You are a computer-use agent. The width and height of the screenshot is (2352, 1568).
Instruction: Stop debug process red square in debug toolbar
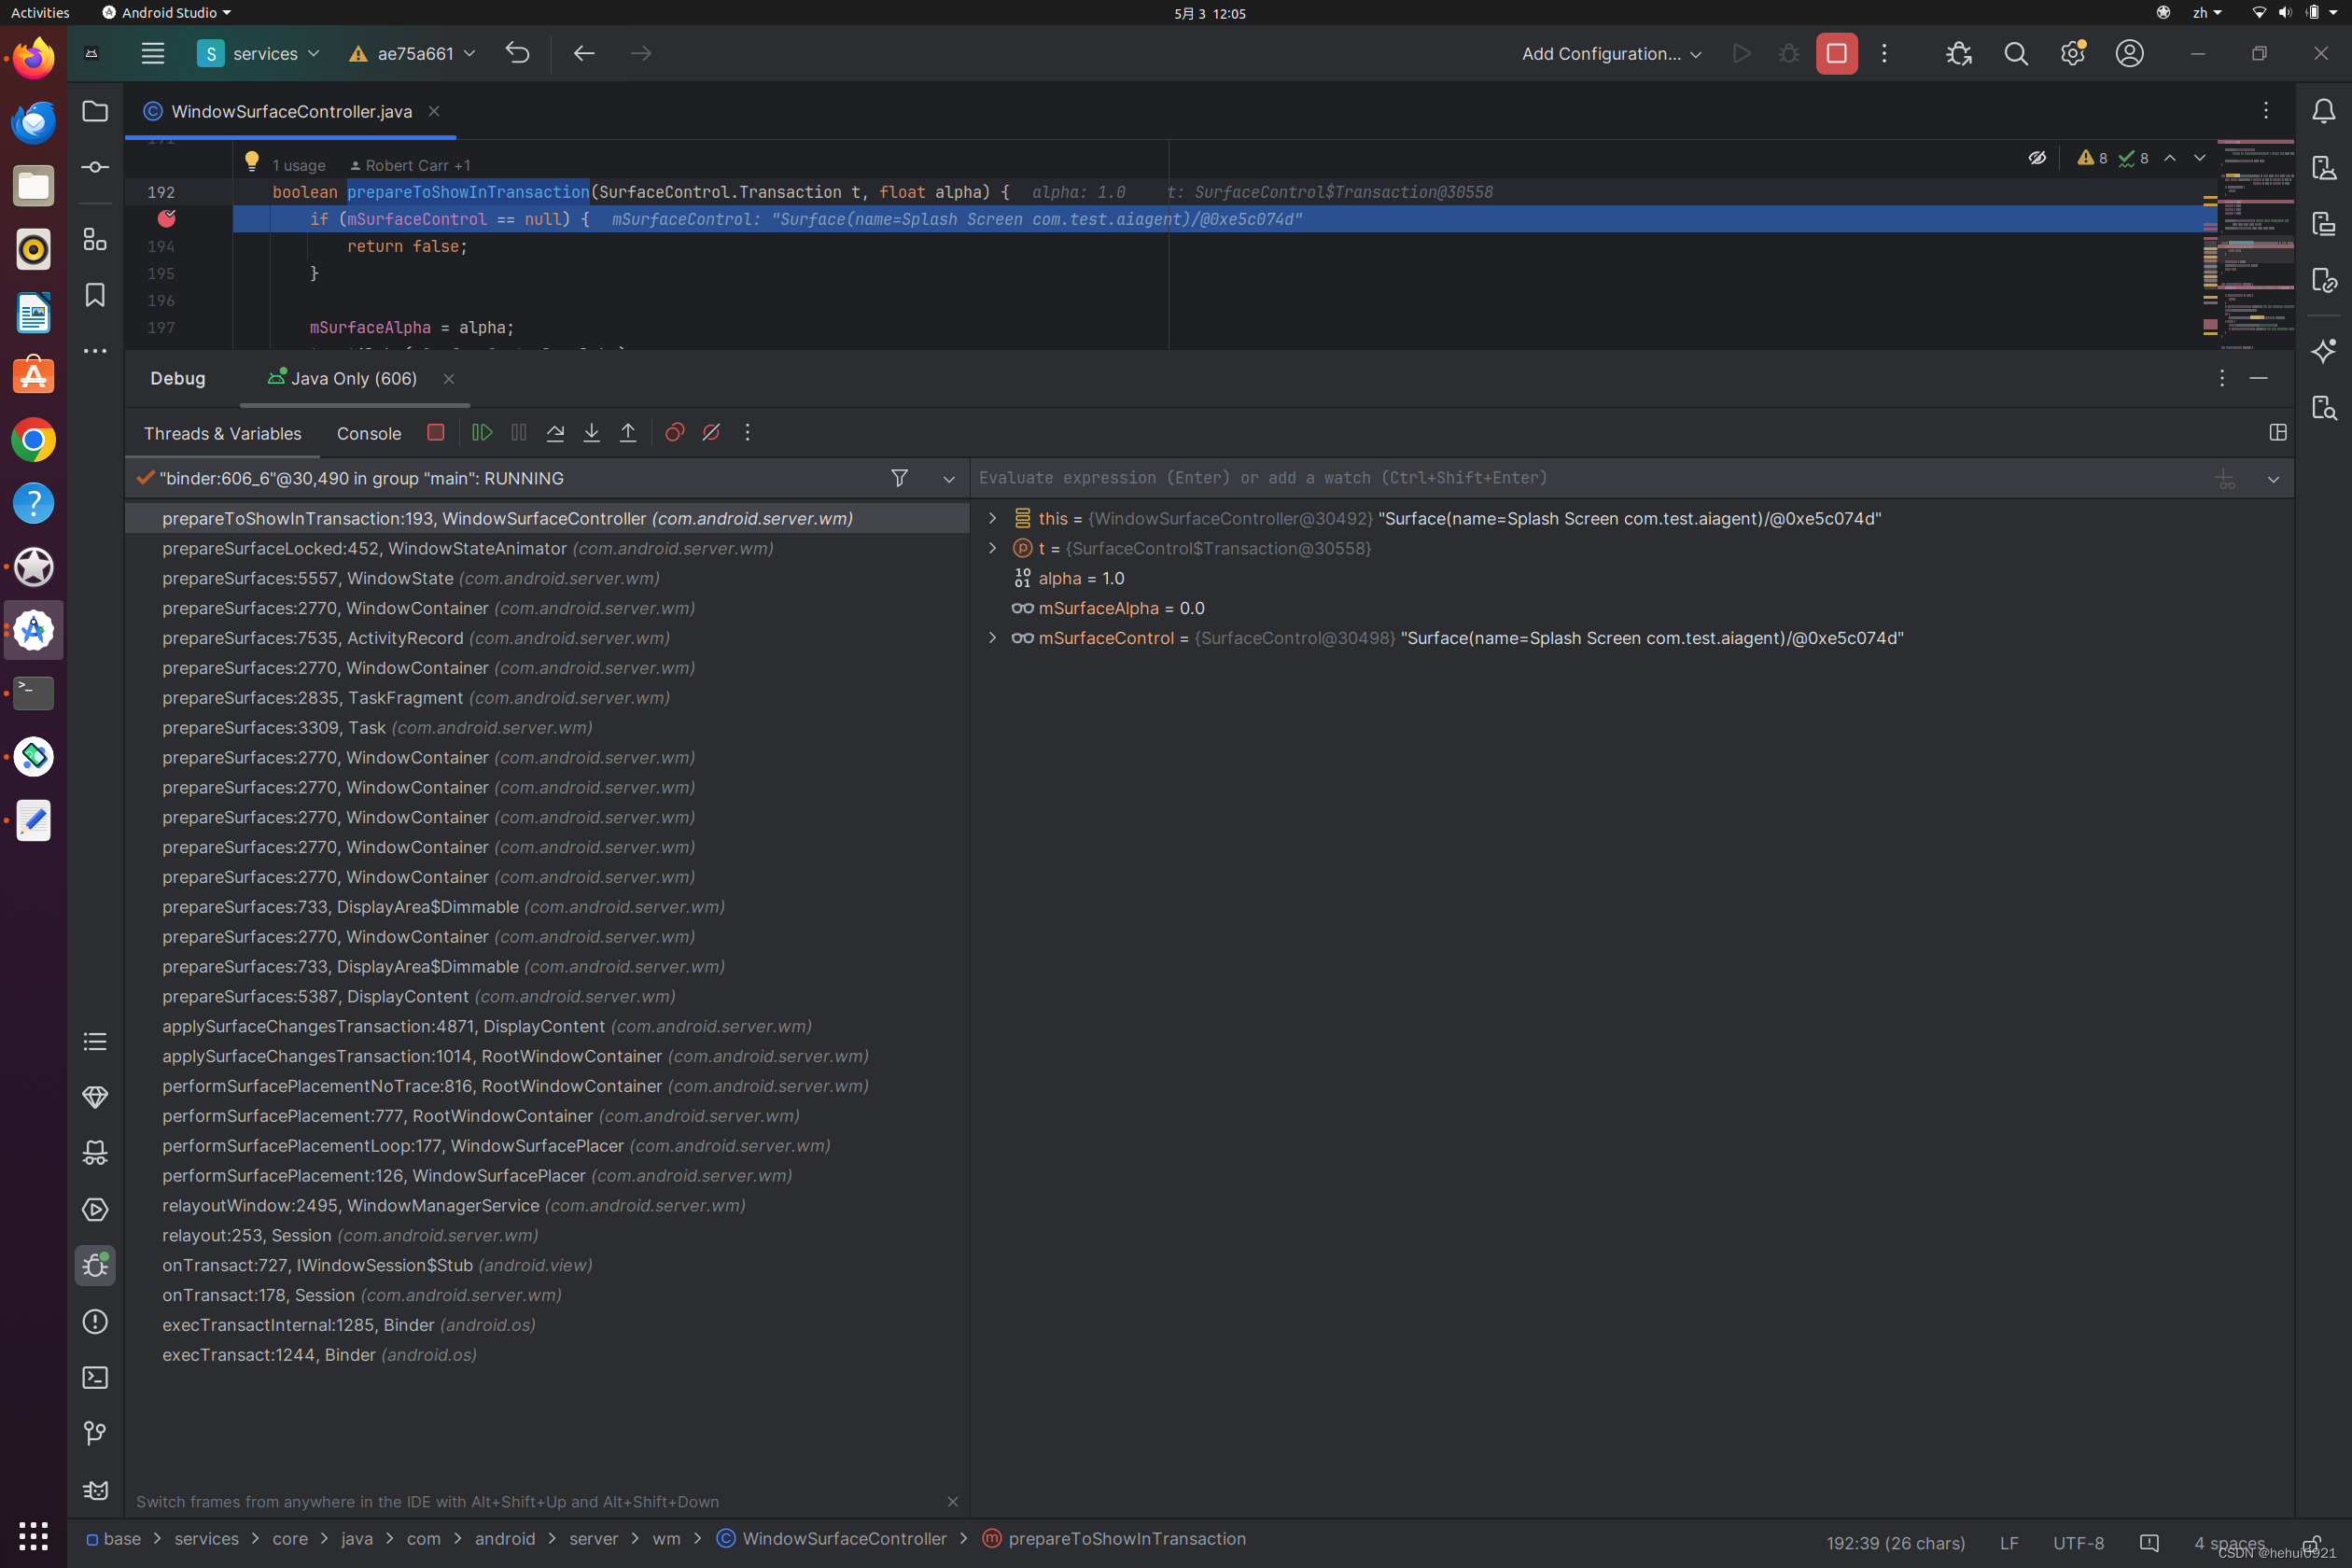click(x=435, y=432)
